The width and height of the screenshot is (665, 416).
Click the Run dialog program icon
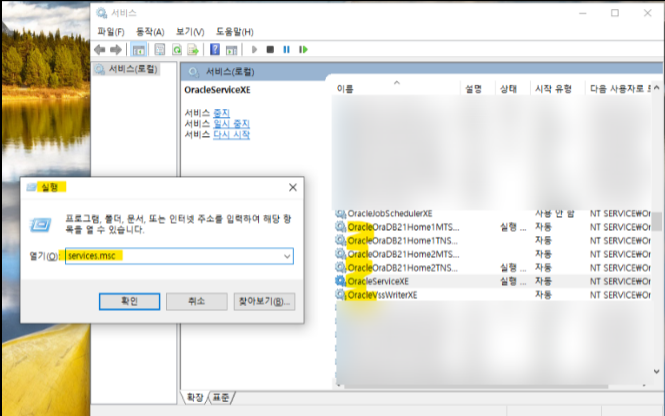[x=41, y=224]
